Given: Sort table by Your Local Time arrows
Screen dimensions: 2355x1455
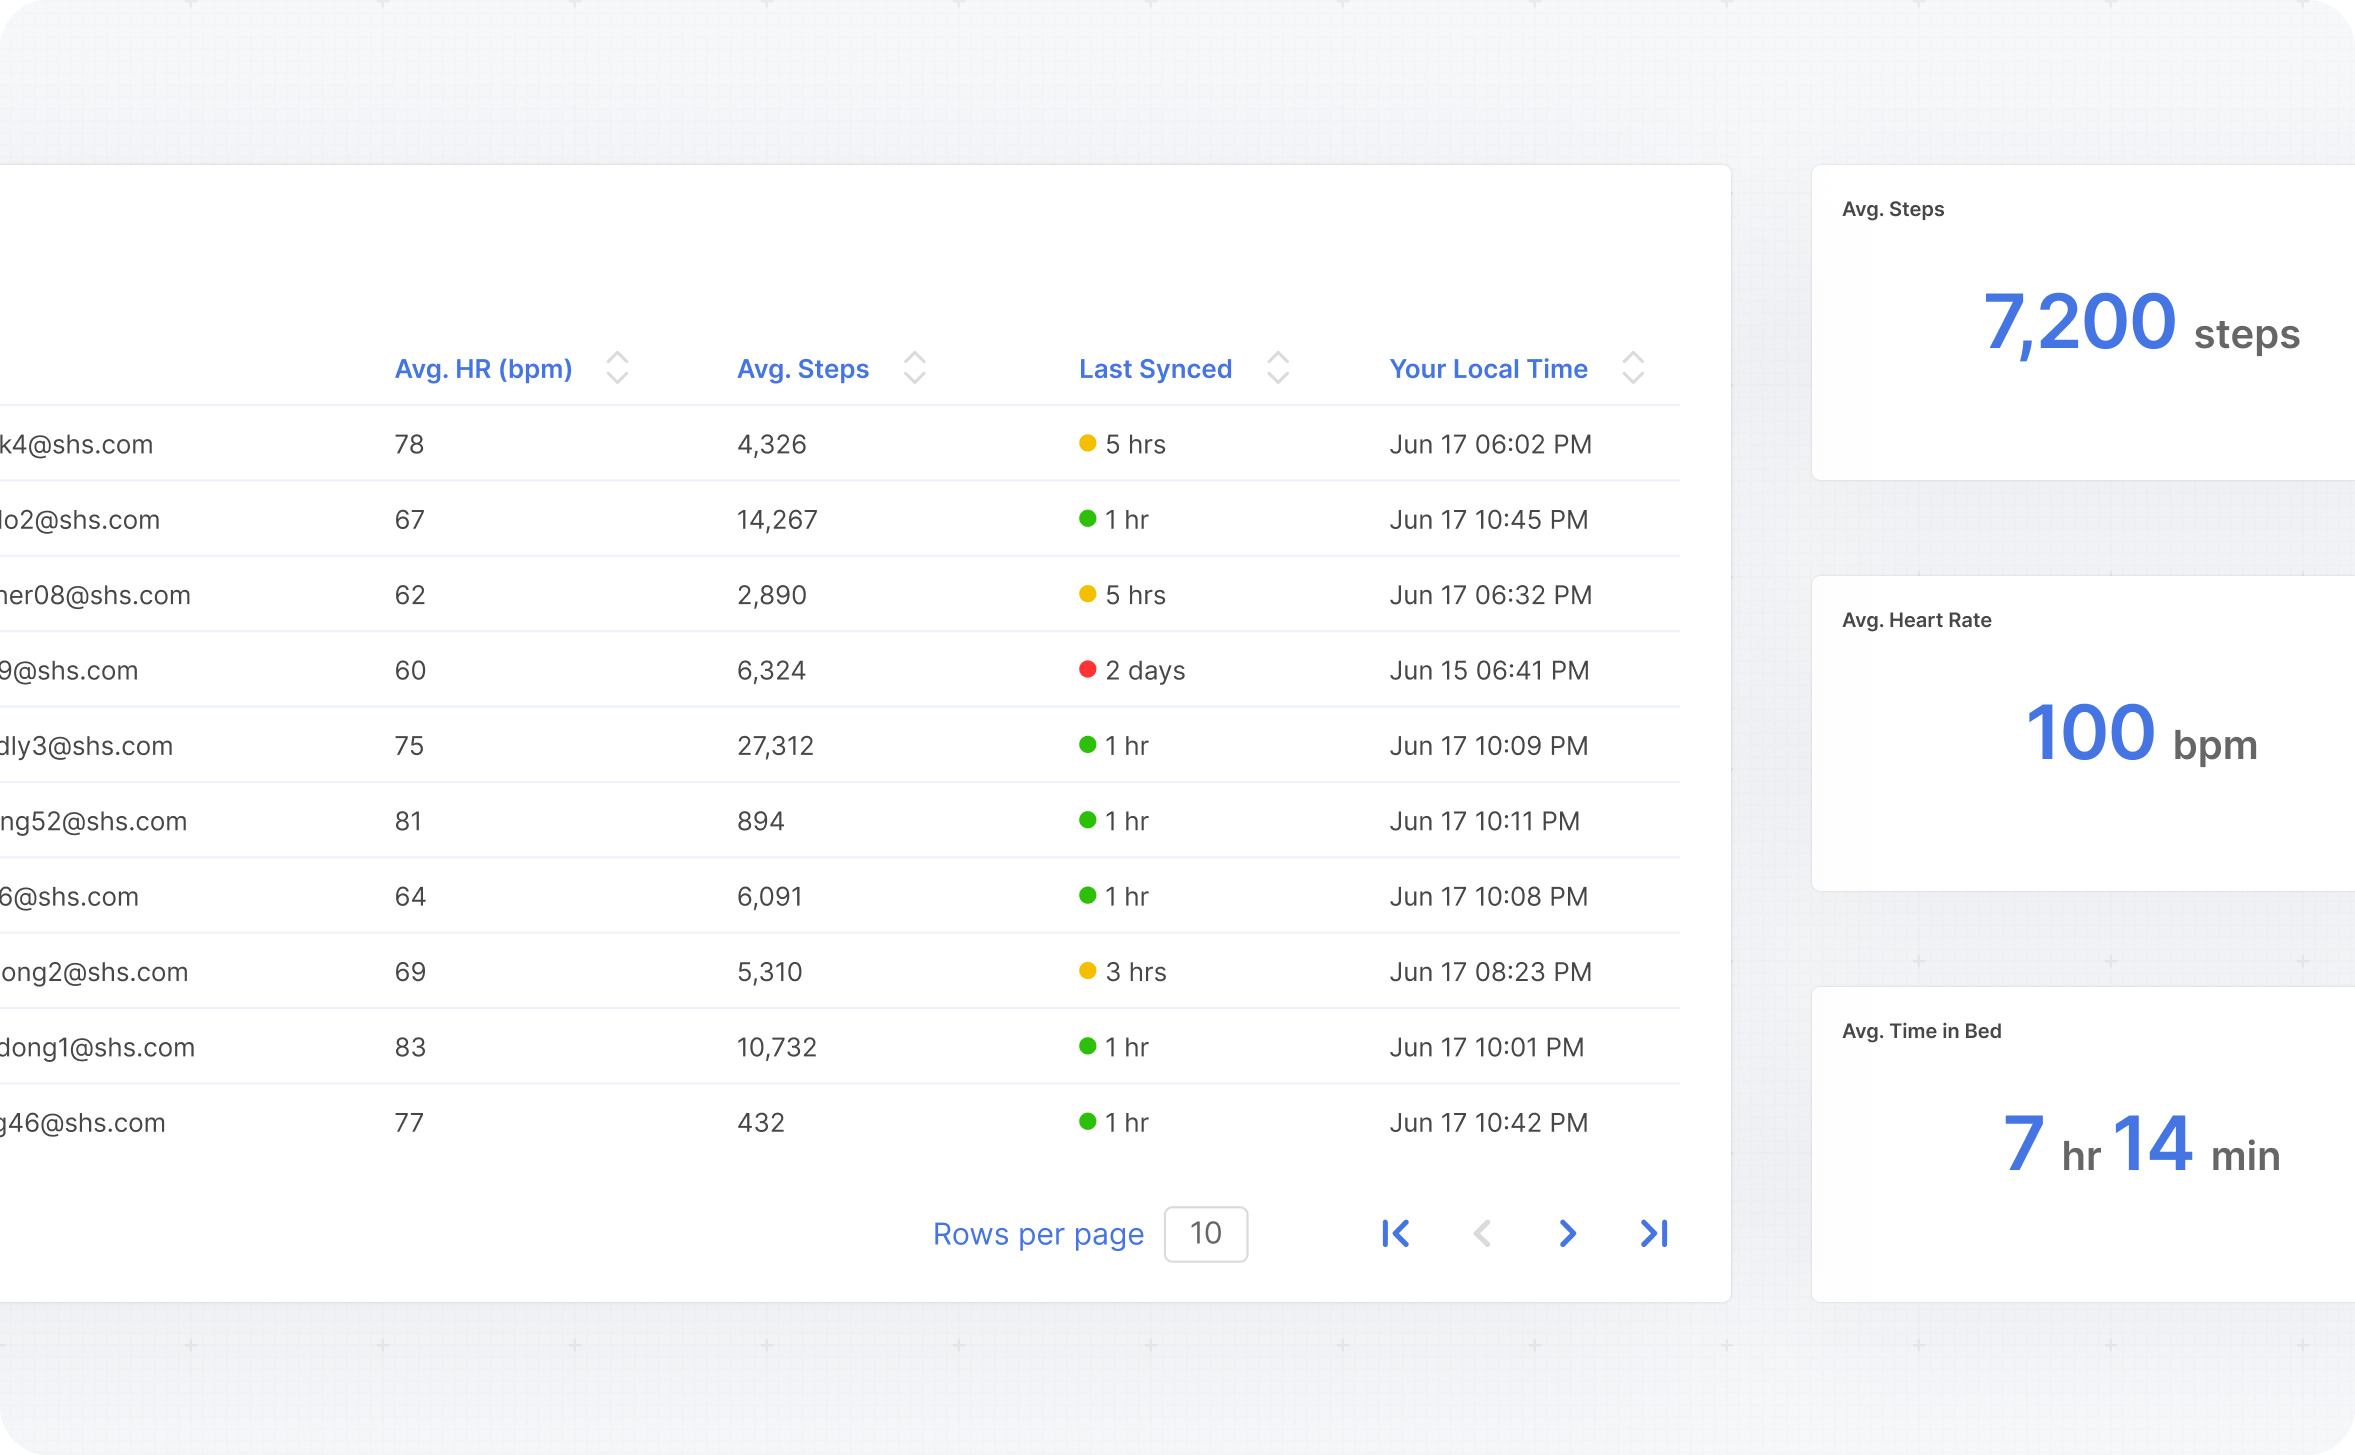Looking at the screenshot, I should [1633, 368].
